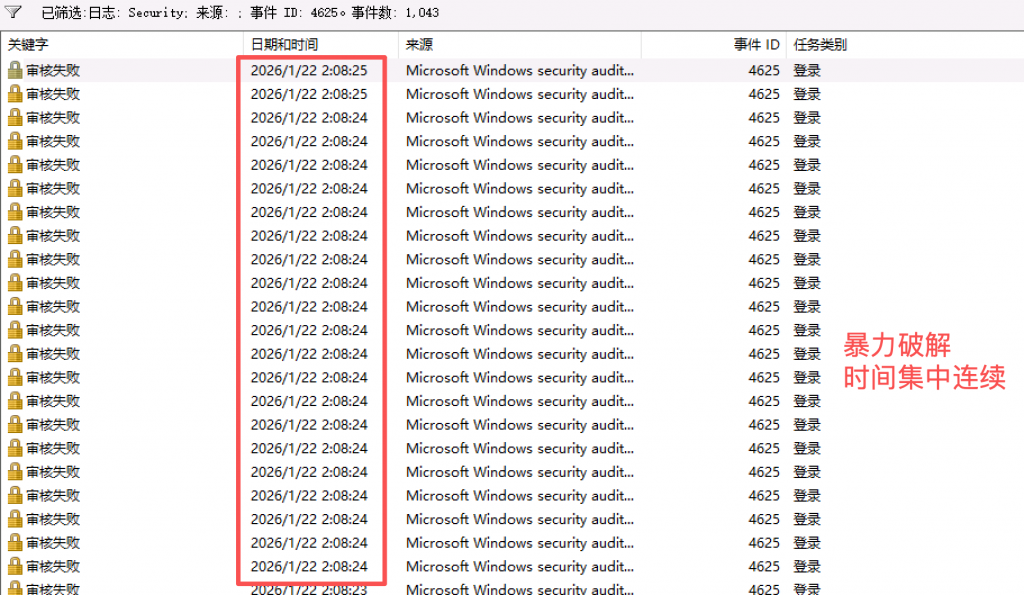Click event ID 4625 in the top row
The image size is (1024, 595).
[x=763, y=71]
